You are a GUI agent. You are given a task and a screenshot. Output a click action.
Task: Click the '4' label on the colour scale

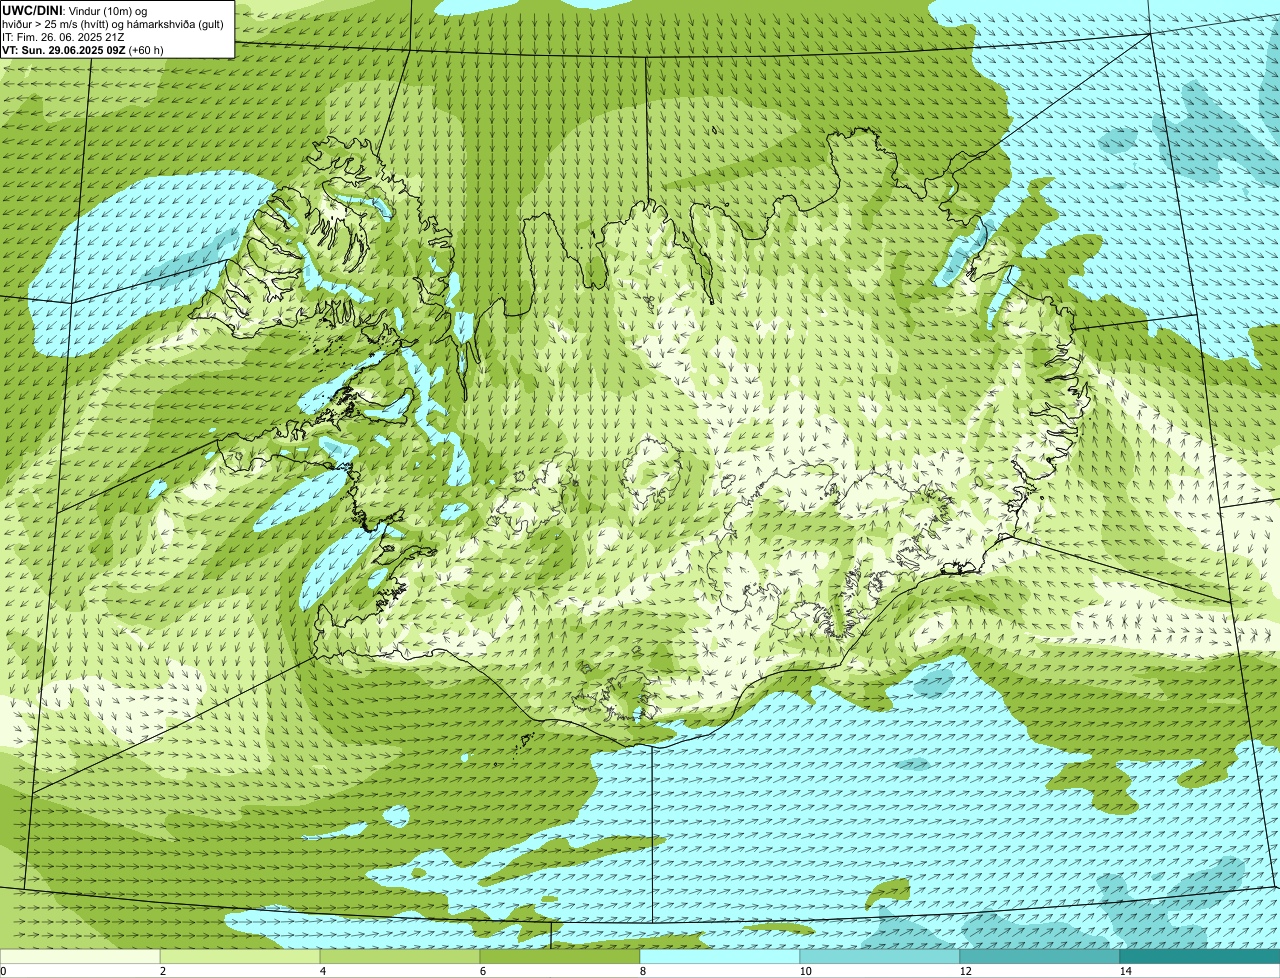pos(322,971)
